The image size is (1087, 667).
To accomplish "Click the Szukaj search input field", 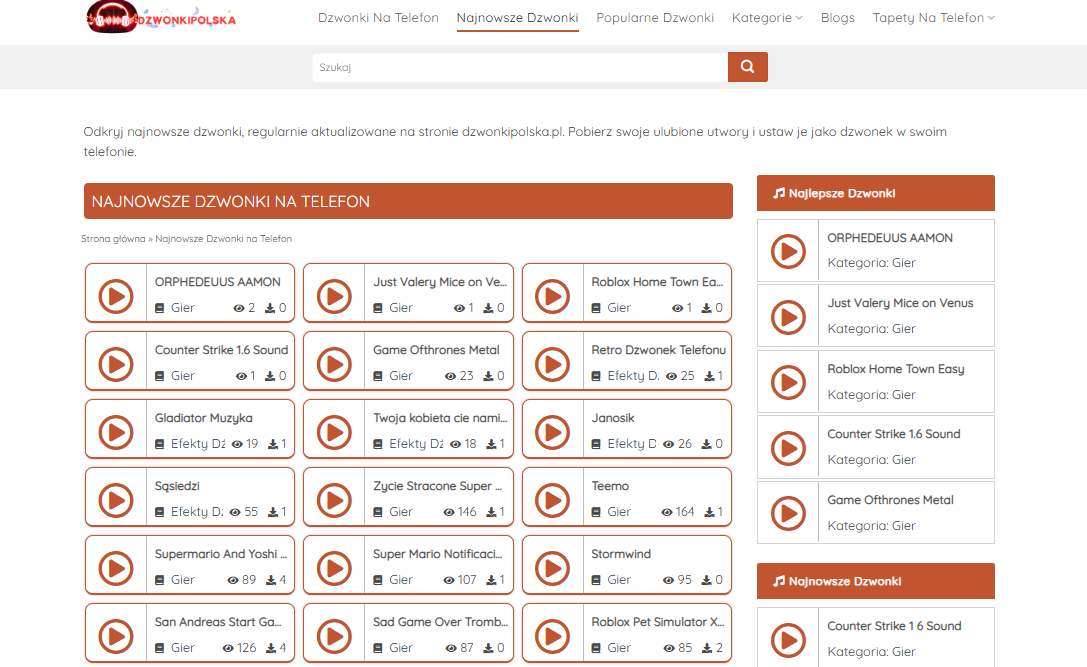I will point(519,67).
